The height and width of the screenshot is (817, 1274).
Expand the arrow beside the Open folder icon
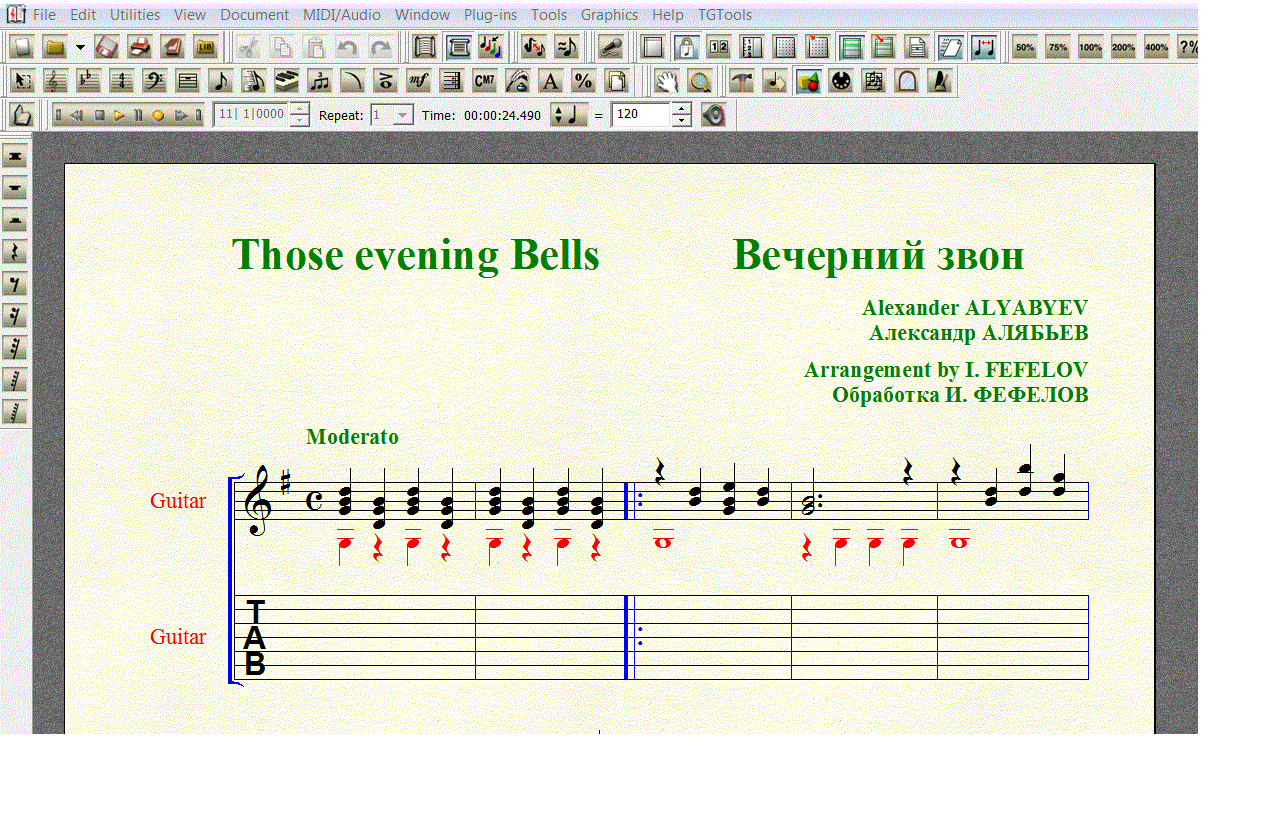[x=80, y=47]
